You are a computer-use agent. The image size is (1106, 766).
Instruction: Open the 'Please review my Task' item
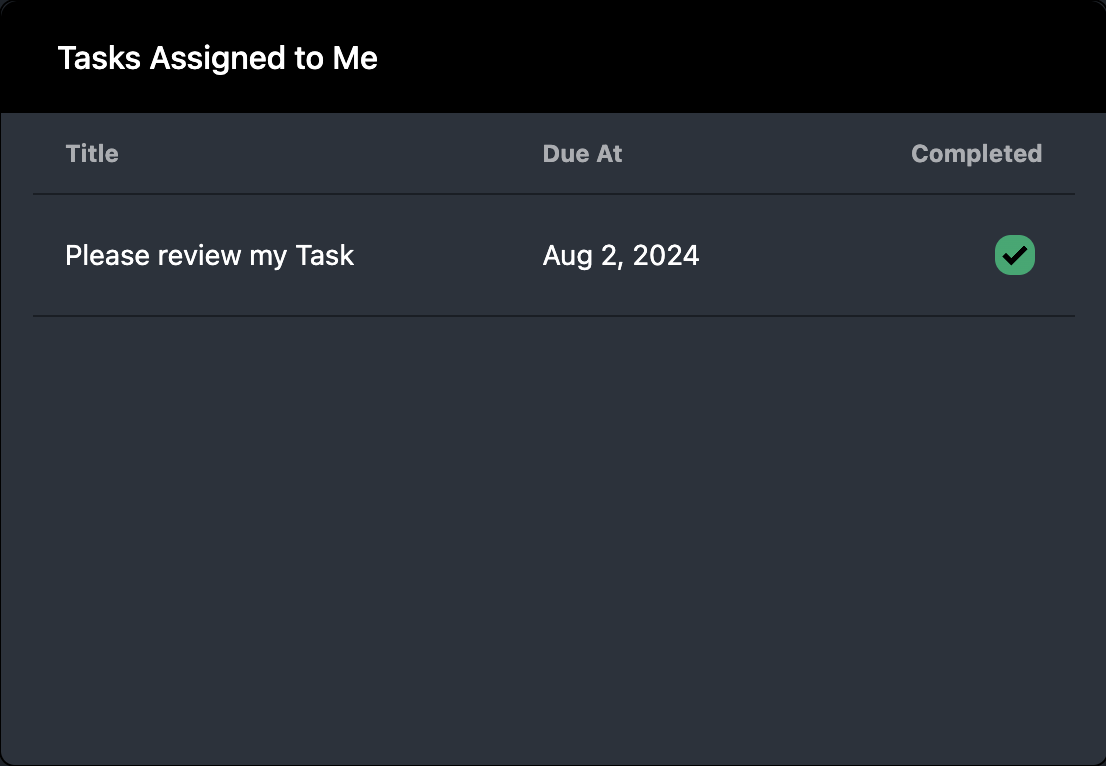click(209, 256)
